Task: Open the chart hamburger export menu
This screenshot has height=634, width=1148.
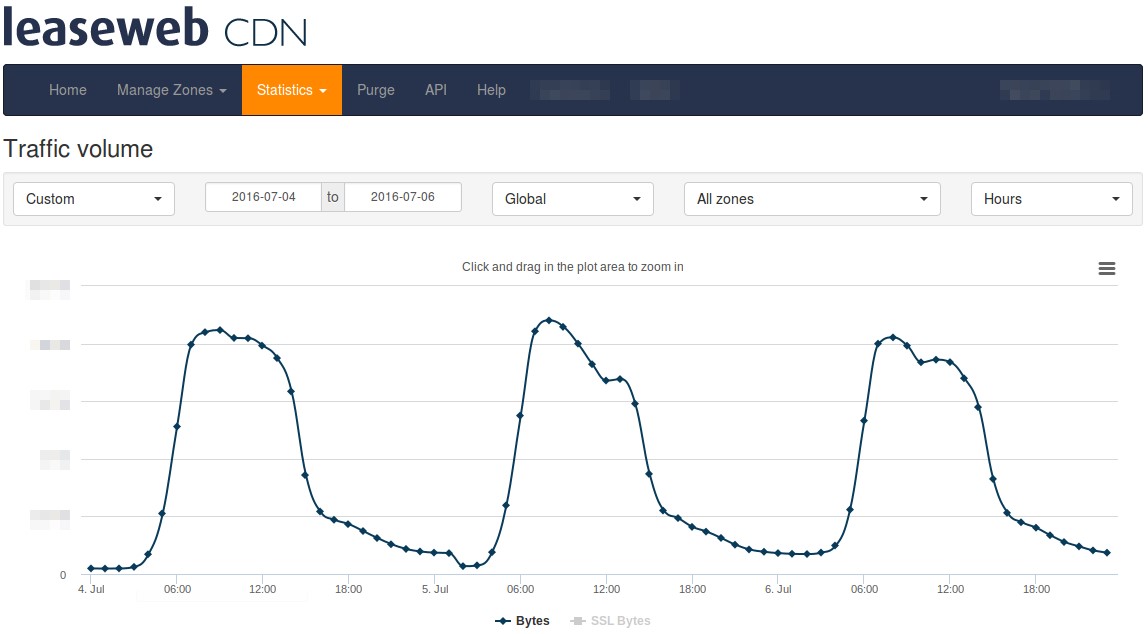Action: 1106,268
